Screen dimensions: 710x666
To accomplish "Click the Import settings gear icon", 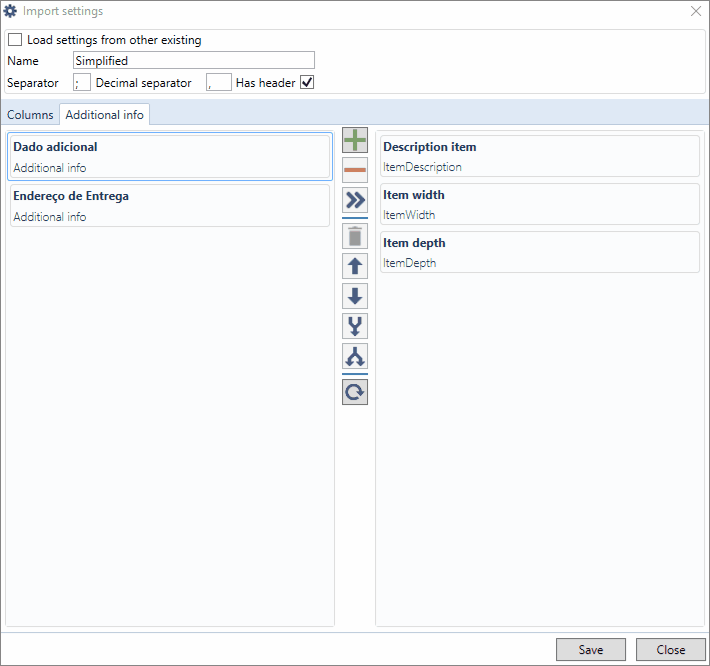I will click(x=10, y=11).
